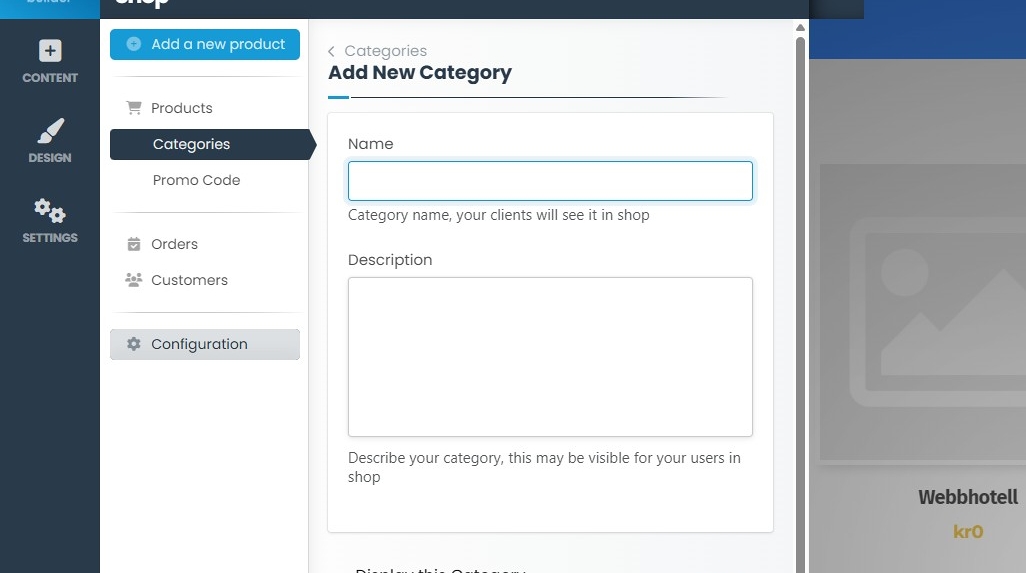This screenshot has width=1026, height=573.
Task: Click the kr0 price label
Action: coord(968,531)
